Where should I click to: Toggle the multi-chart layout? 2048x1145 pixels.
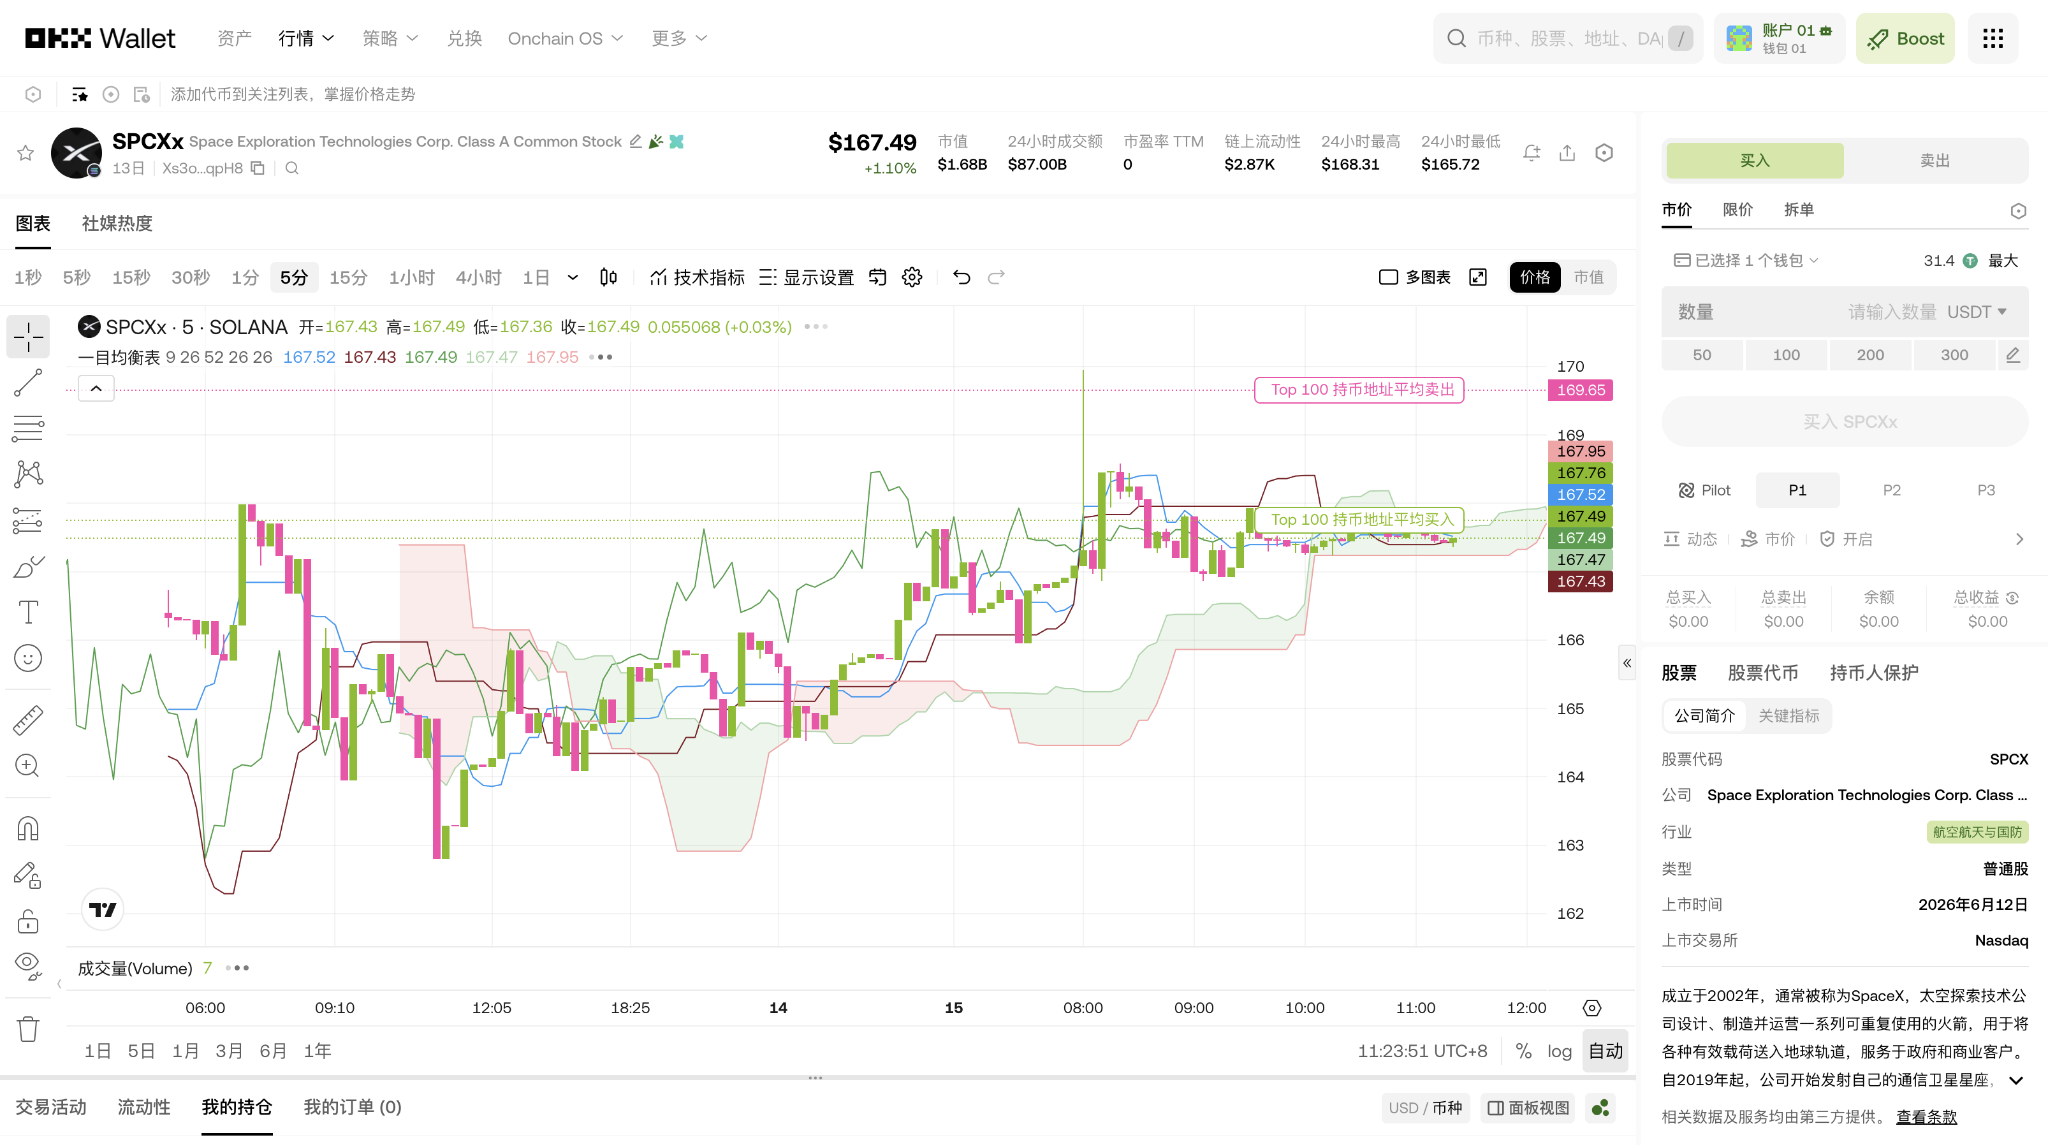pos(1415,277)
